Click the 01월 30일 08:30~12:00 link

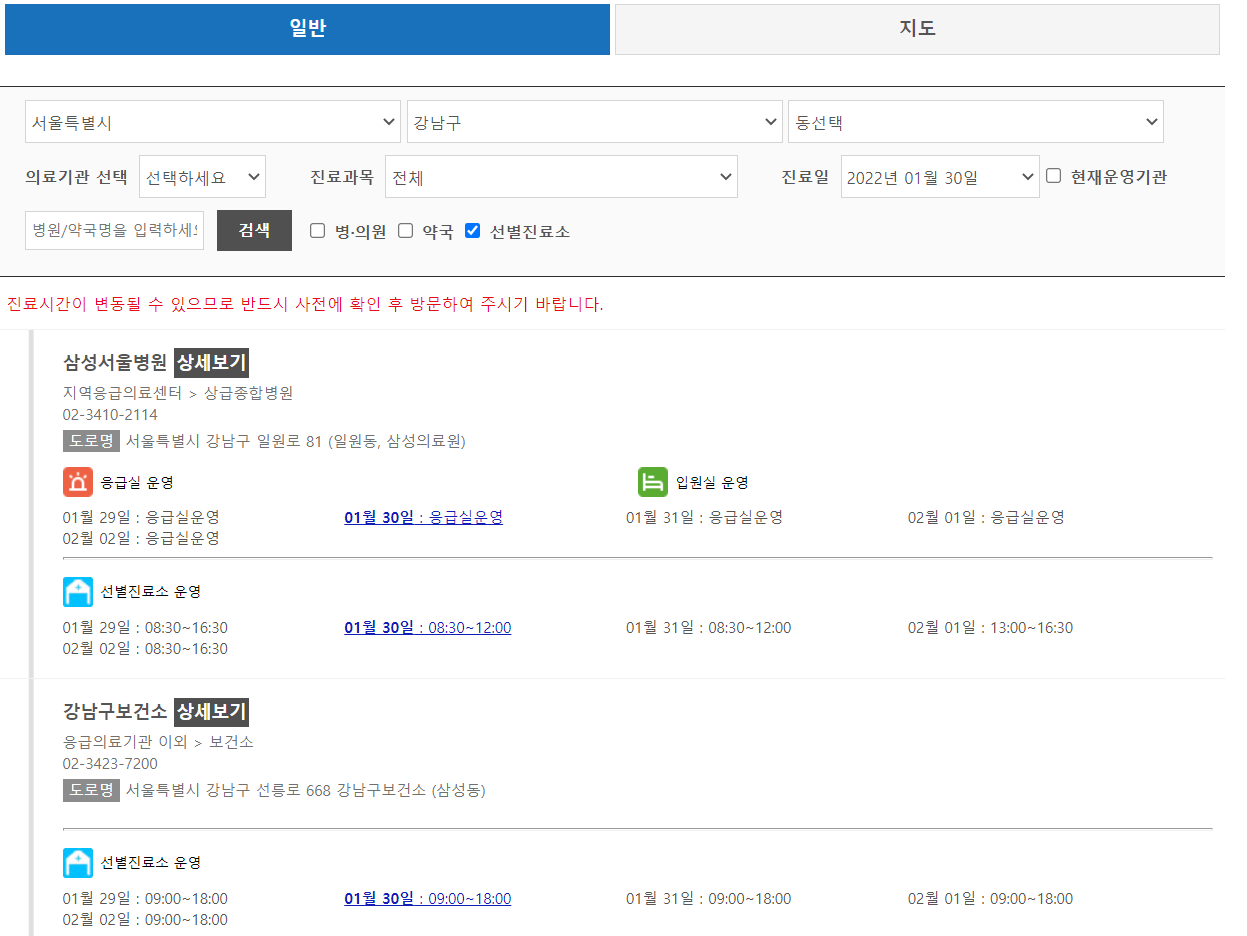coord(427,628)
